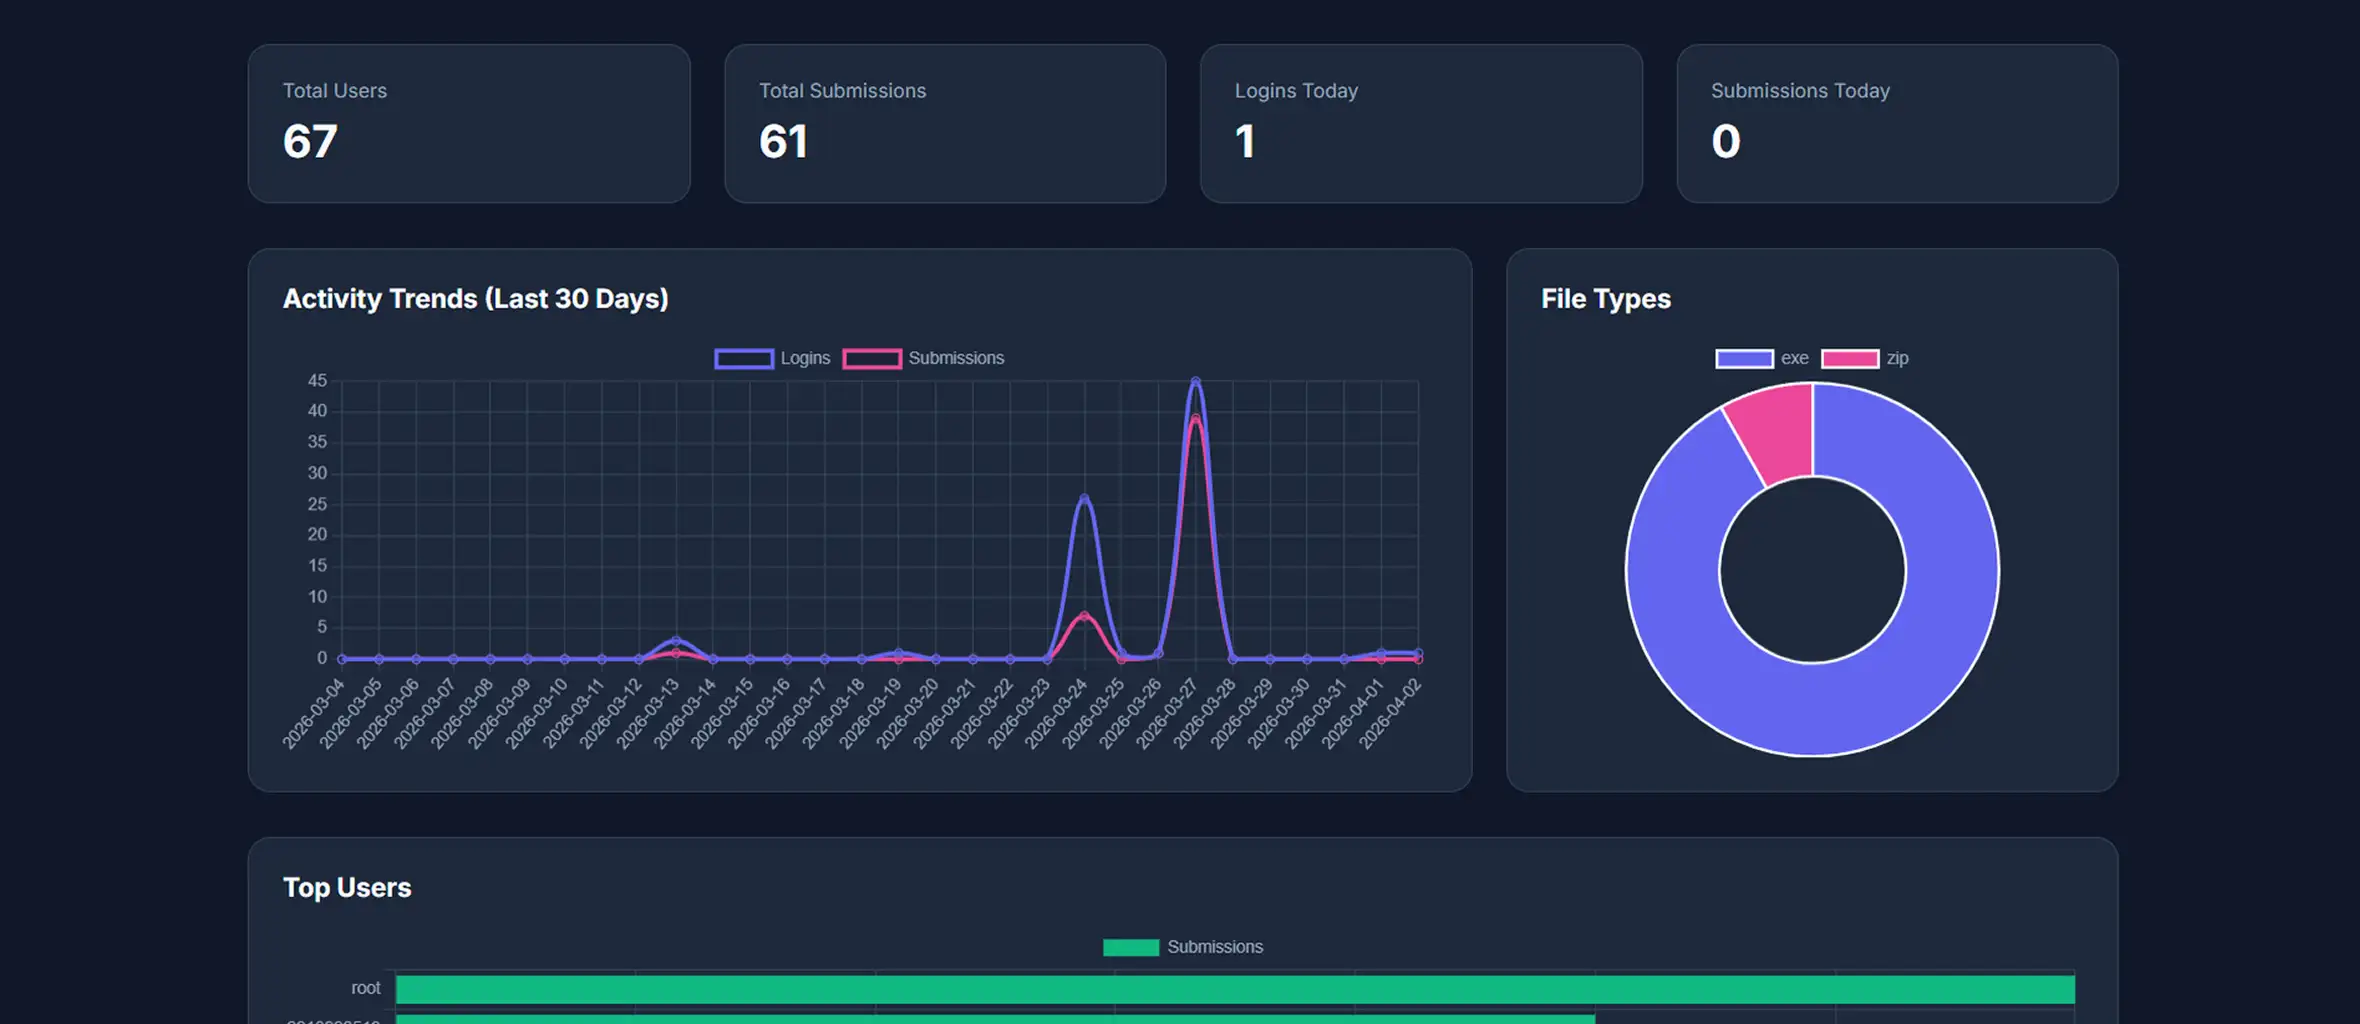Select the Submissions Today card
Viewport: 2360px width, 1024px height.
pos(1897,123)
